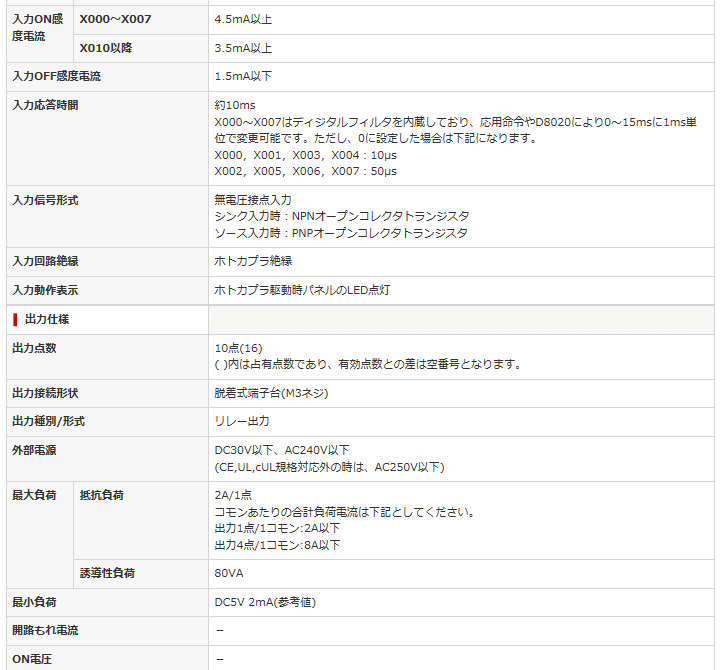The height and width of the screenshot is (670, 720).
Task: Click the '3.5mA以上' value
Action: click(x=243, y=48)
